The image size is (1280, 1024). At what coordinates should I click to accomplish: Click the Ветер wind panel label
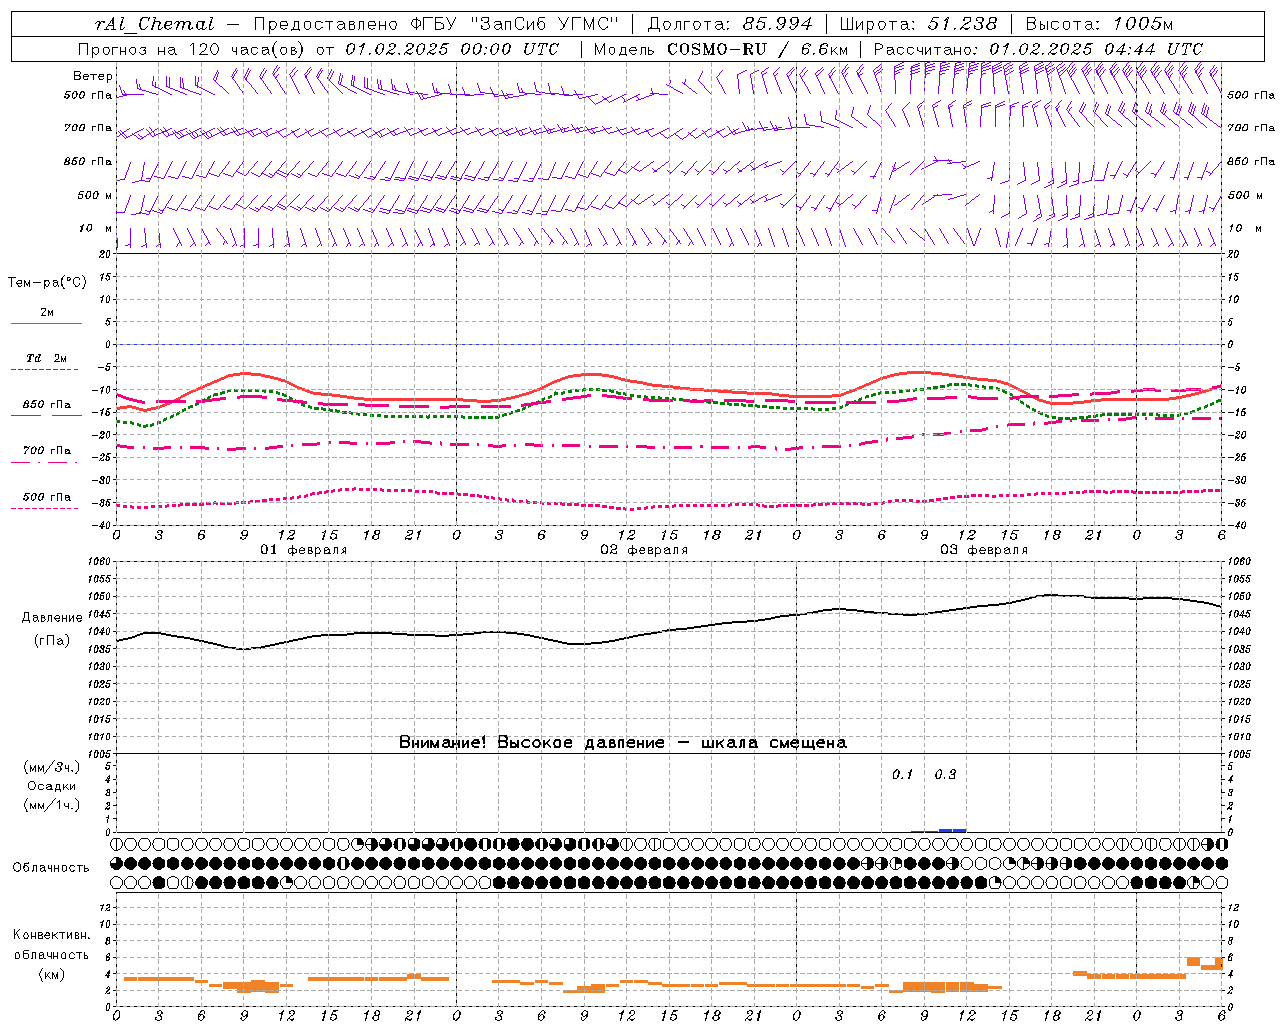click(92, 76)
